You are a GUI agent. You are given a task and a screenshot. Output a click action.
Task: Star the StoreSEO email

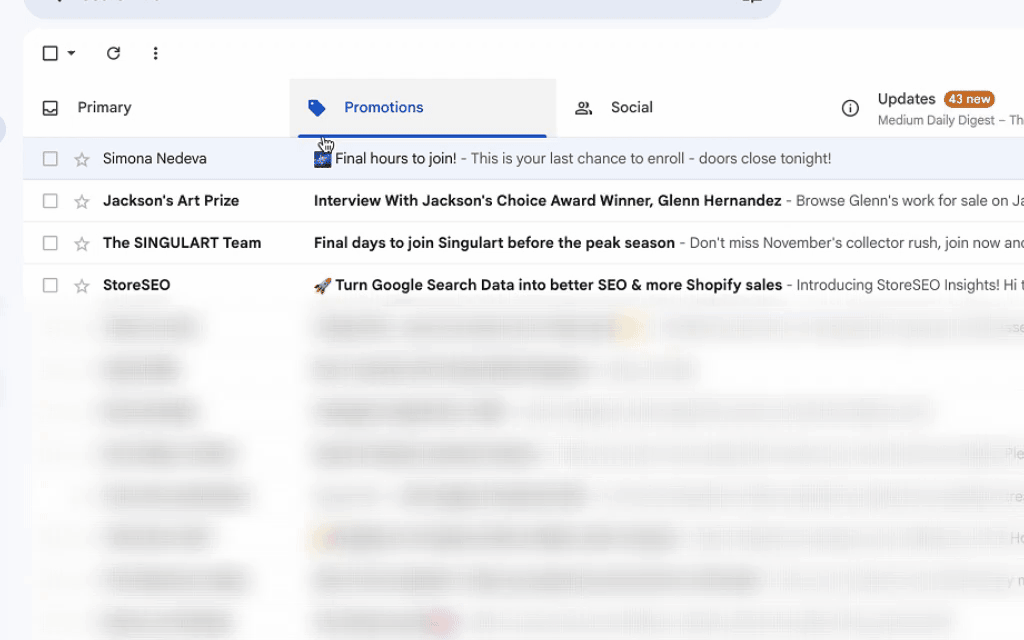pyautogui.click(x=82, y=286)
